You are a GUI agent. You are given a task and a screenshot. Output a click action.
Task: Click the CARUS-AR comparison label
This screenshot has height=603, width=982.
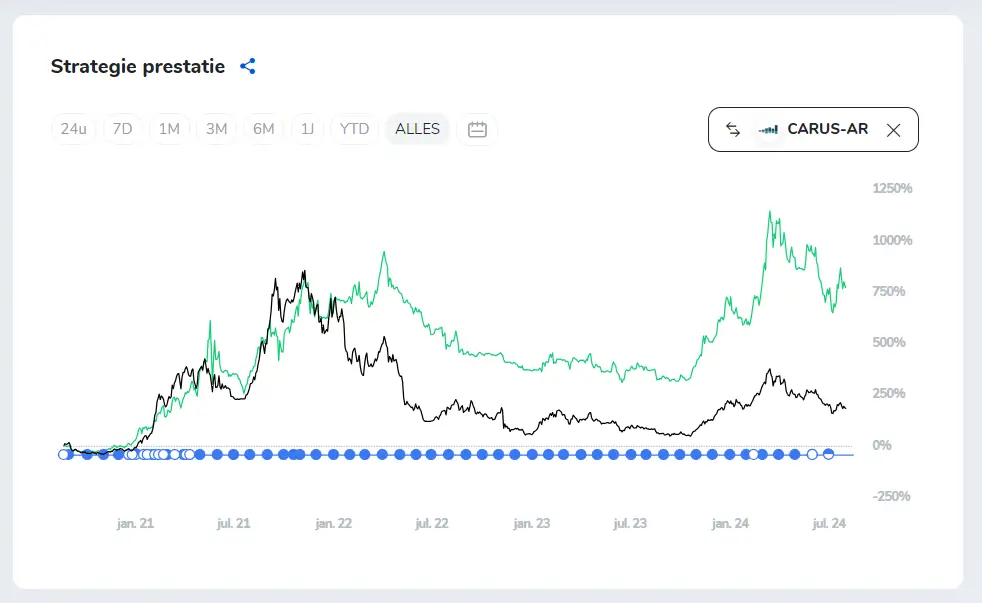(827, 130)
